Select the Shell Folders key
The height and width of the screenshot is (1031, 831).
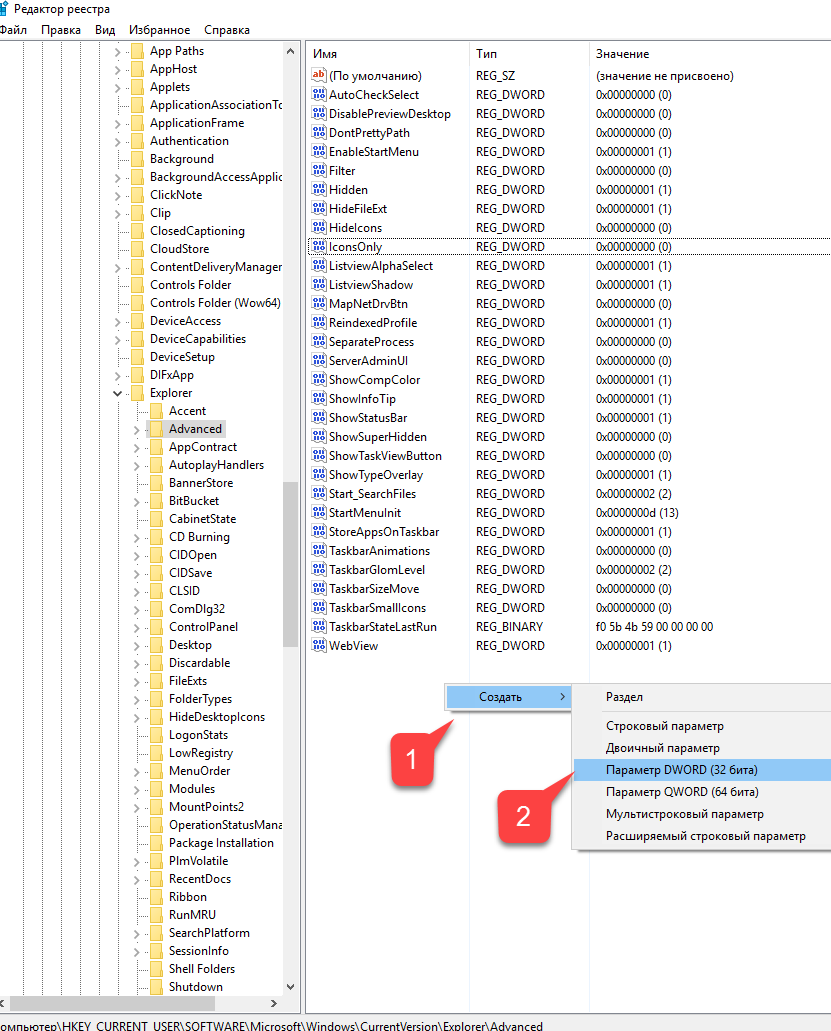tap(201, 969)
